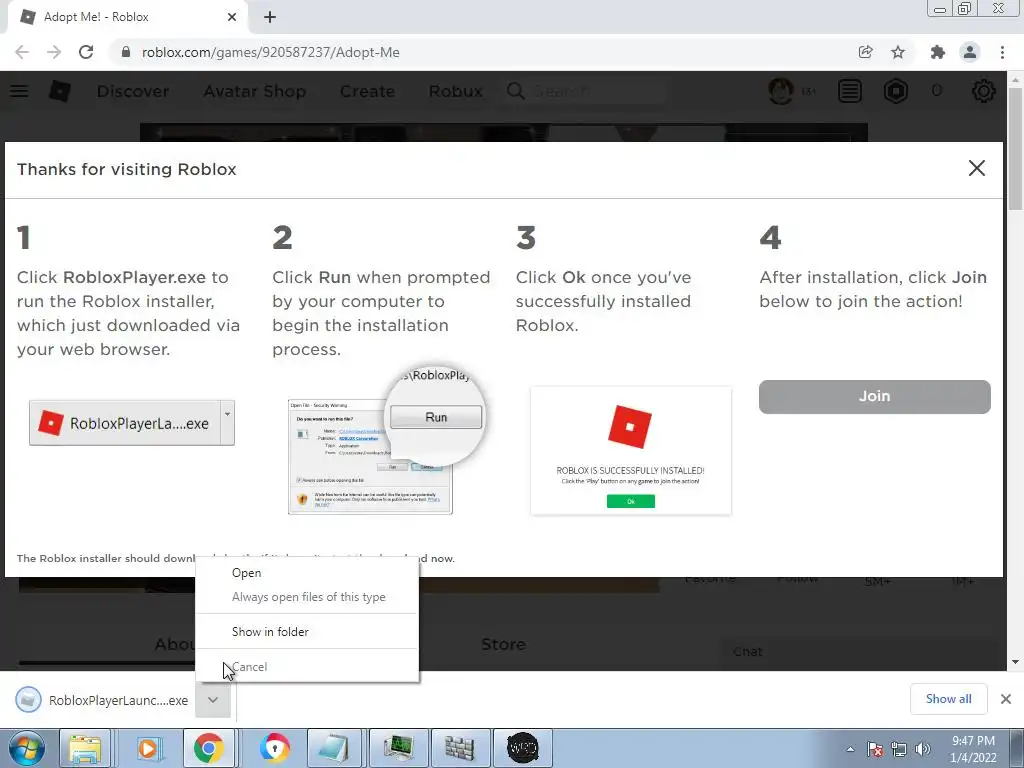Close the Thanks for visiting Roblox dialog

click(x=976, y=168)
